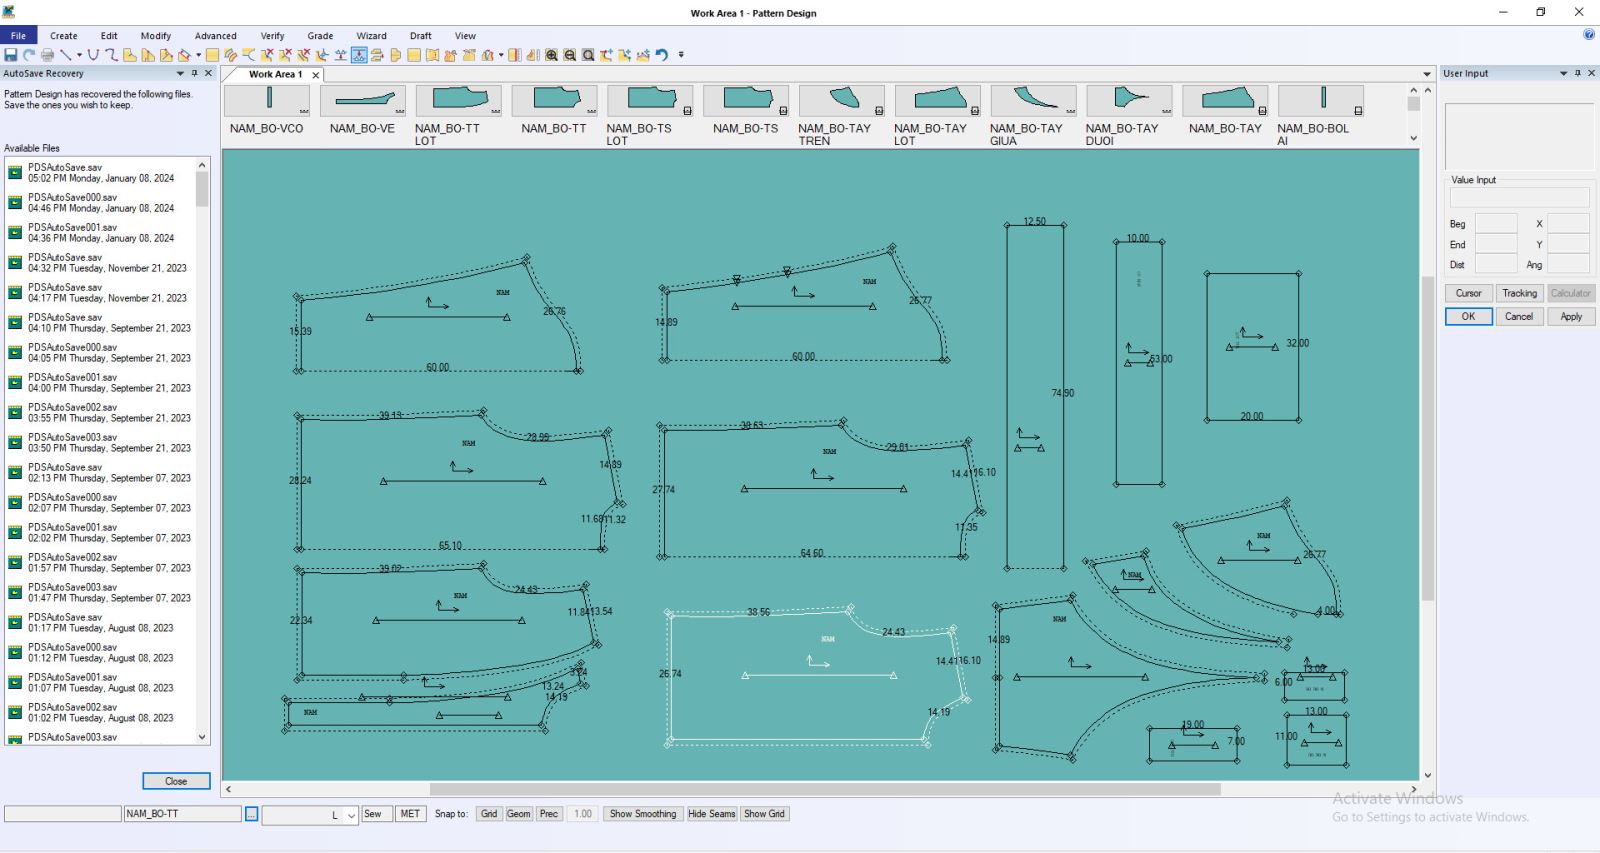
Task: Expand the toolbar overflow options arrow
Action: point(681,55)
